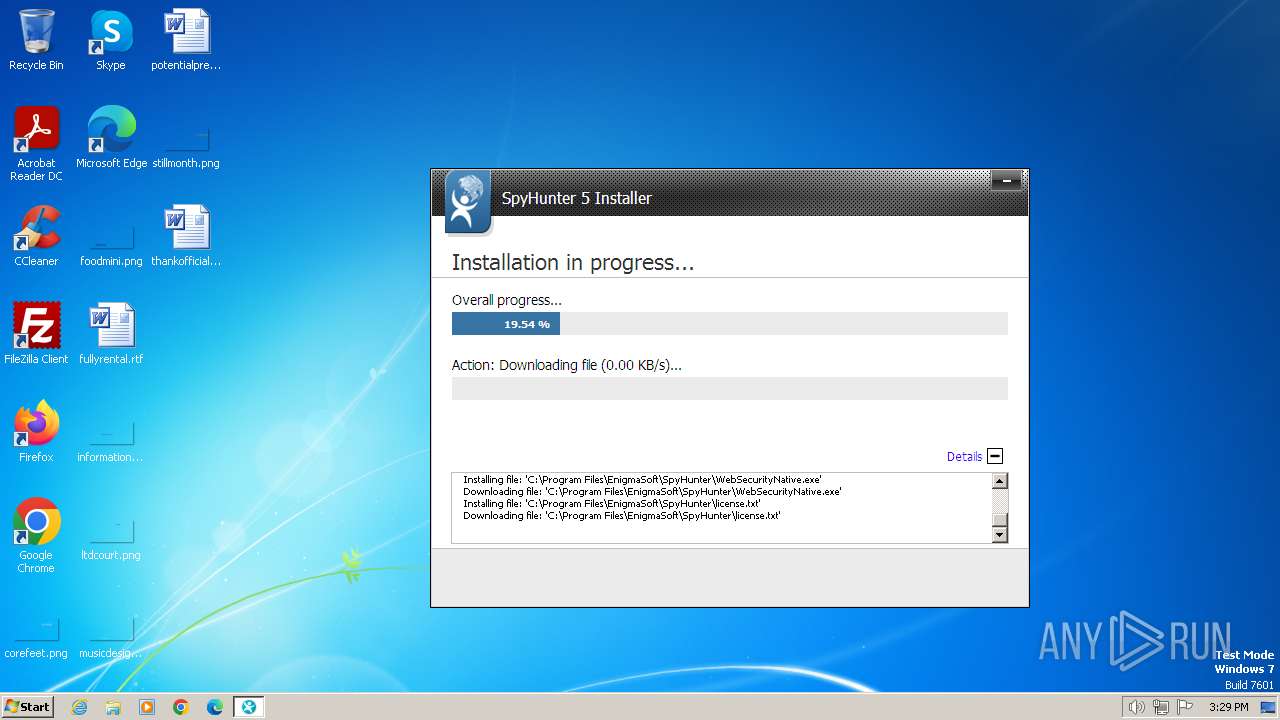Click the log line 'Installing file: license.txt'

pyautogui.click(x=612, y=504)
